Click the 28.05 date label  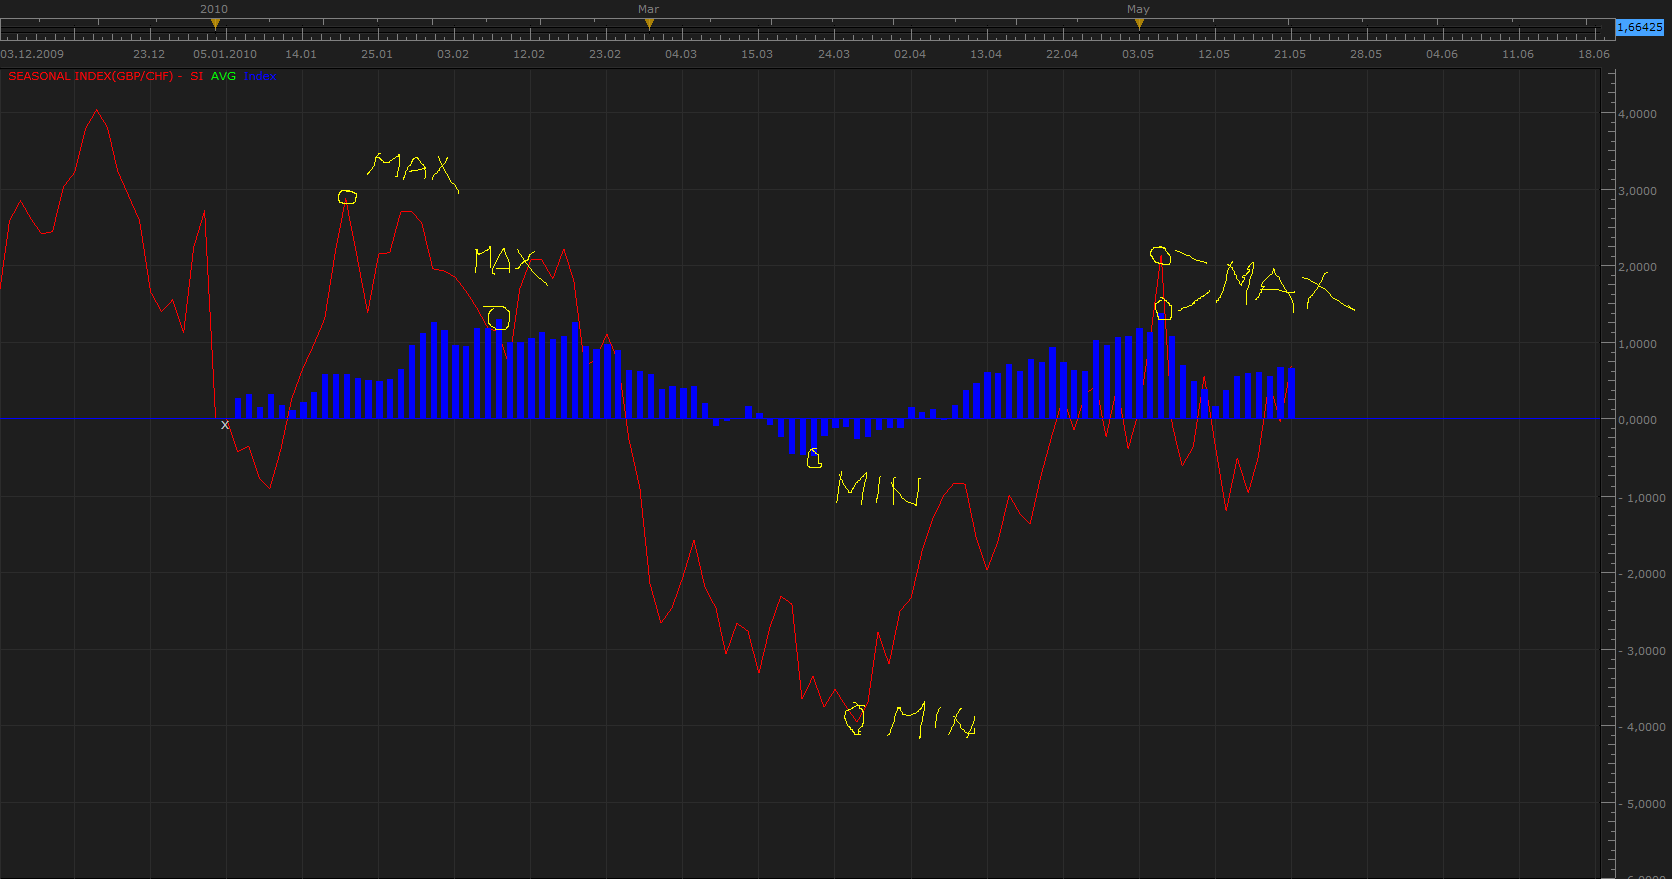point(1366,54)
